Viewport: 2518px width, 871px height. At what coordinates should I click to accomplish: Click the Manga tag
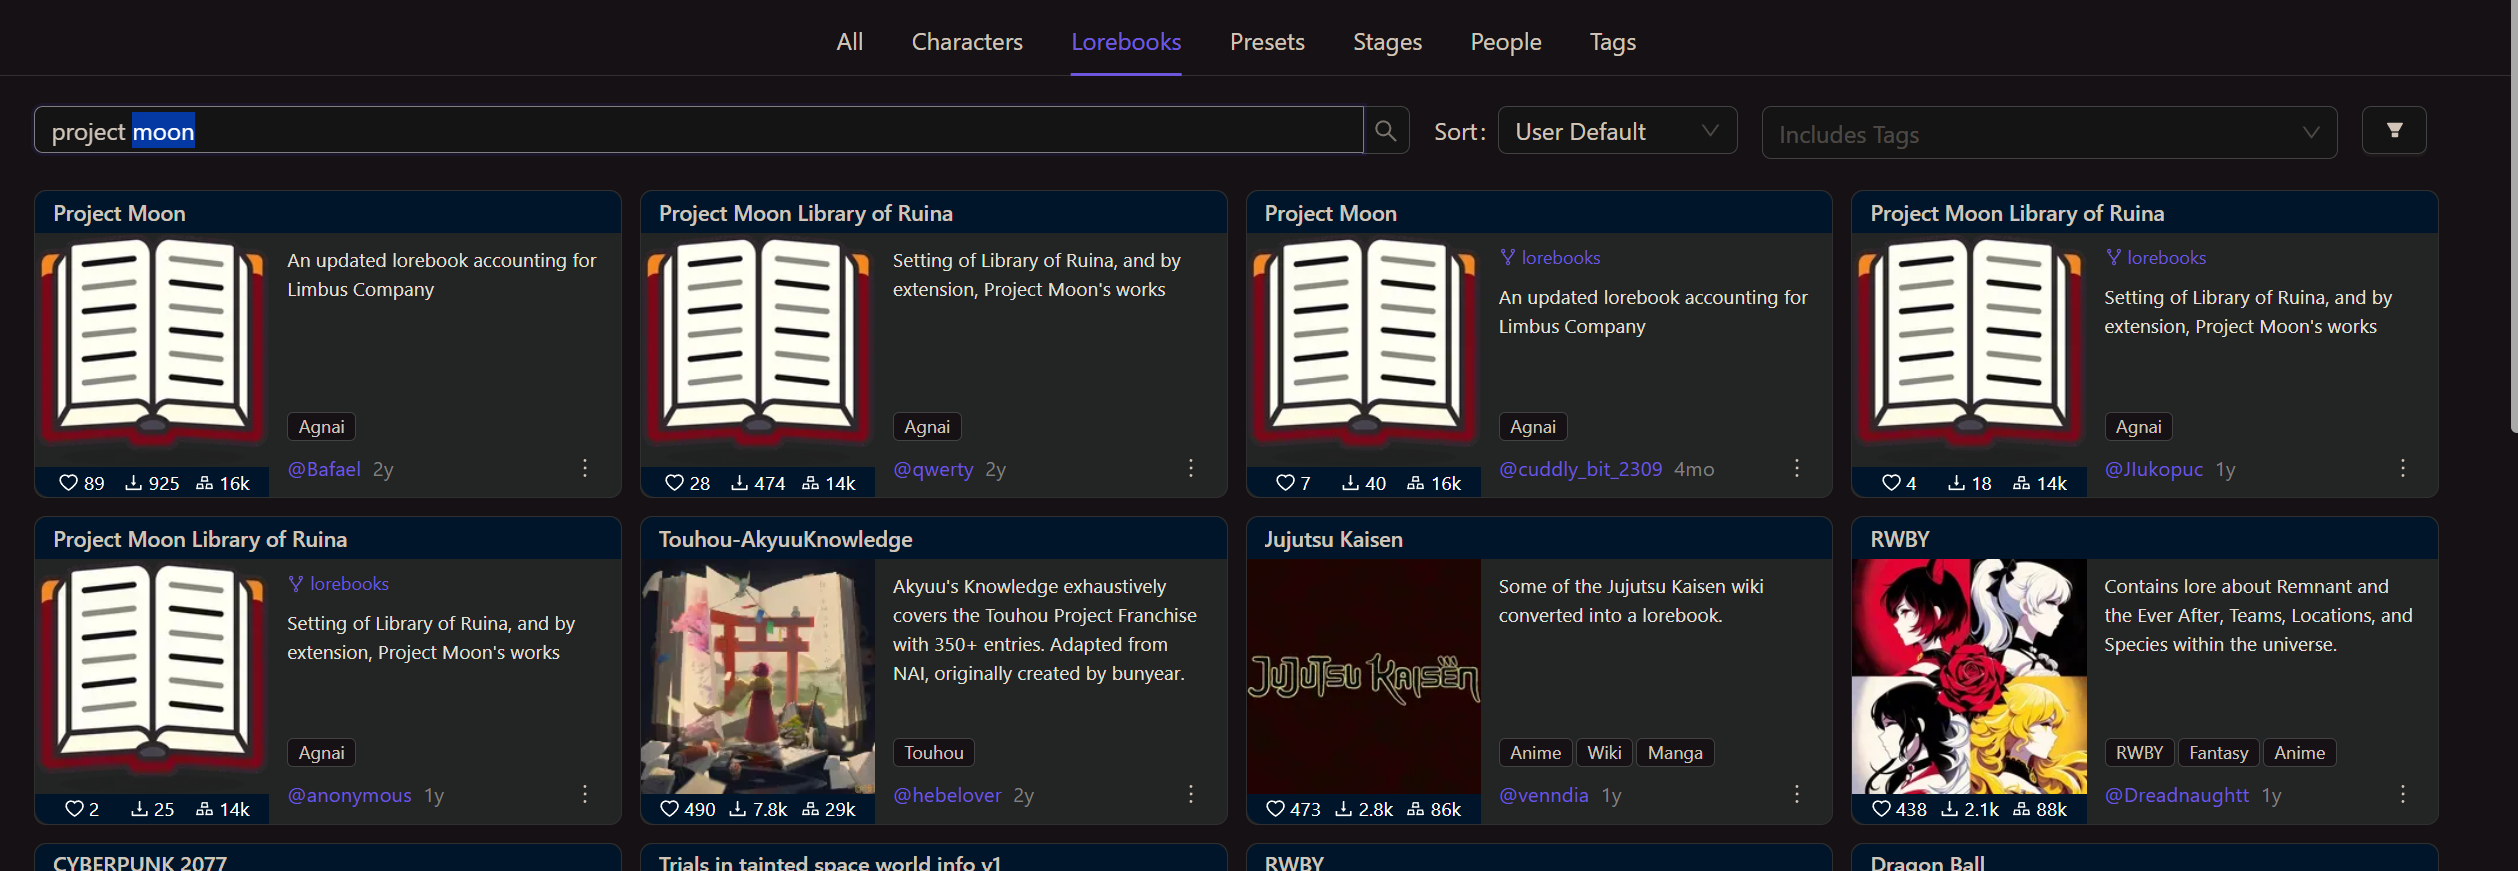point(1675,753)
